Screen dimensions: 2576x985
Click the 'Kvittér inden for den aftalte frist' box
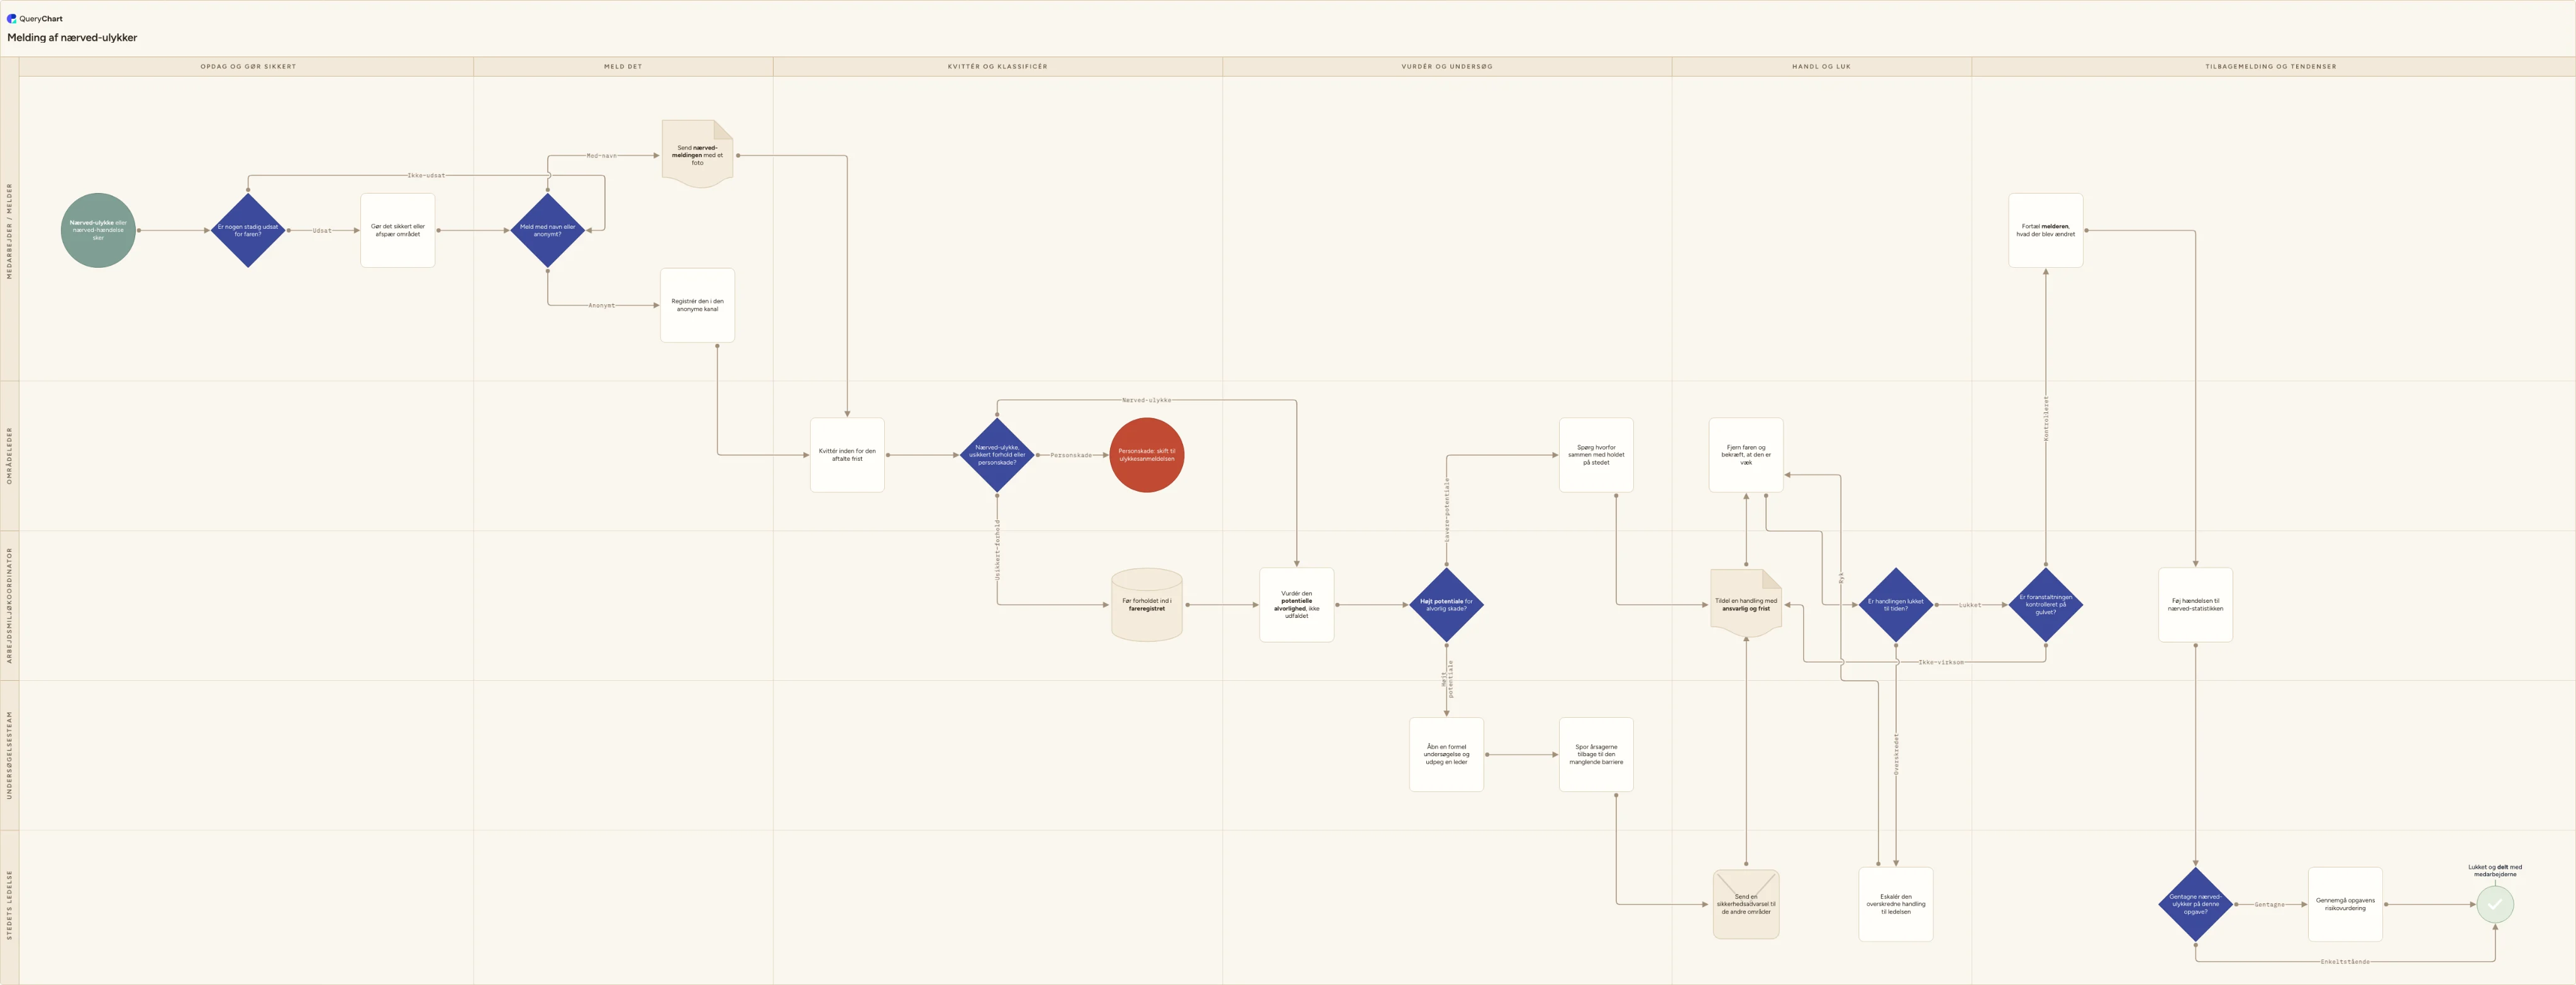tap(847, 455)
